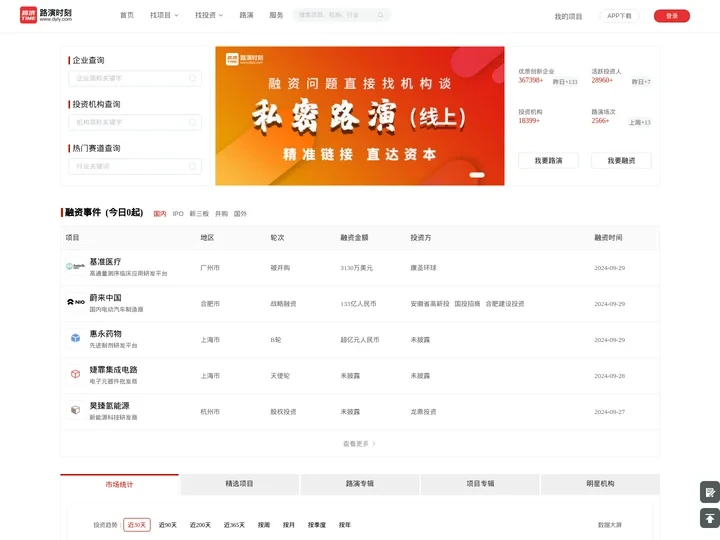Viewport: 720px width, 540px height.
Task: Click the 私密路演 banner image
Action: point(360,116)
